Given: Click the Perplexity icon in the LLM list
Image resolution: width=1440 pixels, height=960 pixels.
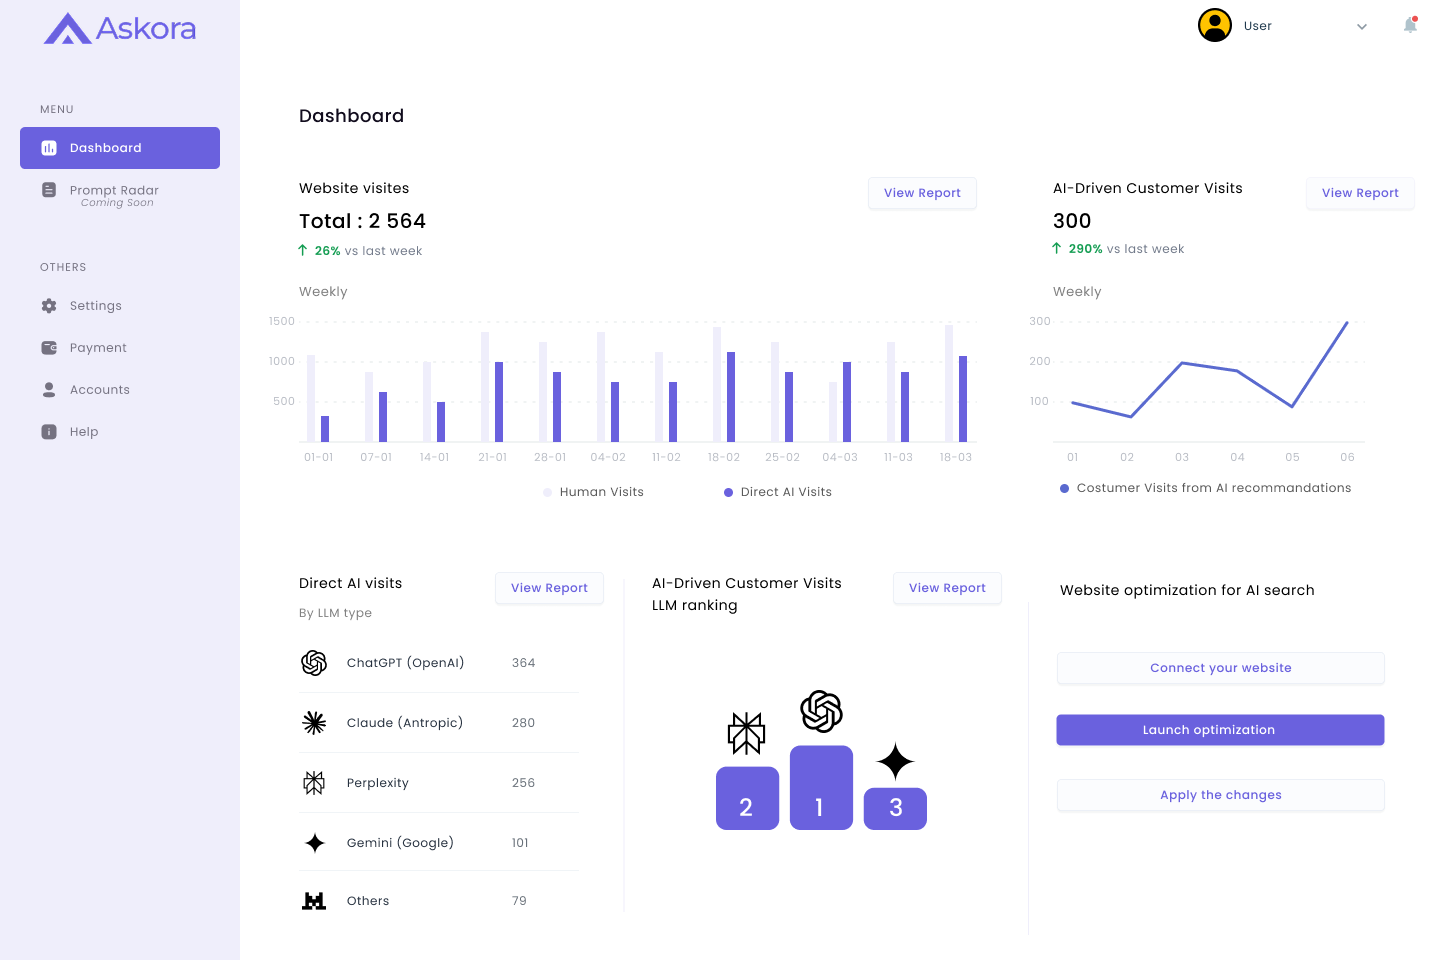Looking at the screenshot, I should pyautogui.click(x=314, y=783).
